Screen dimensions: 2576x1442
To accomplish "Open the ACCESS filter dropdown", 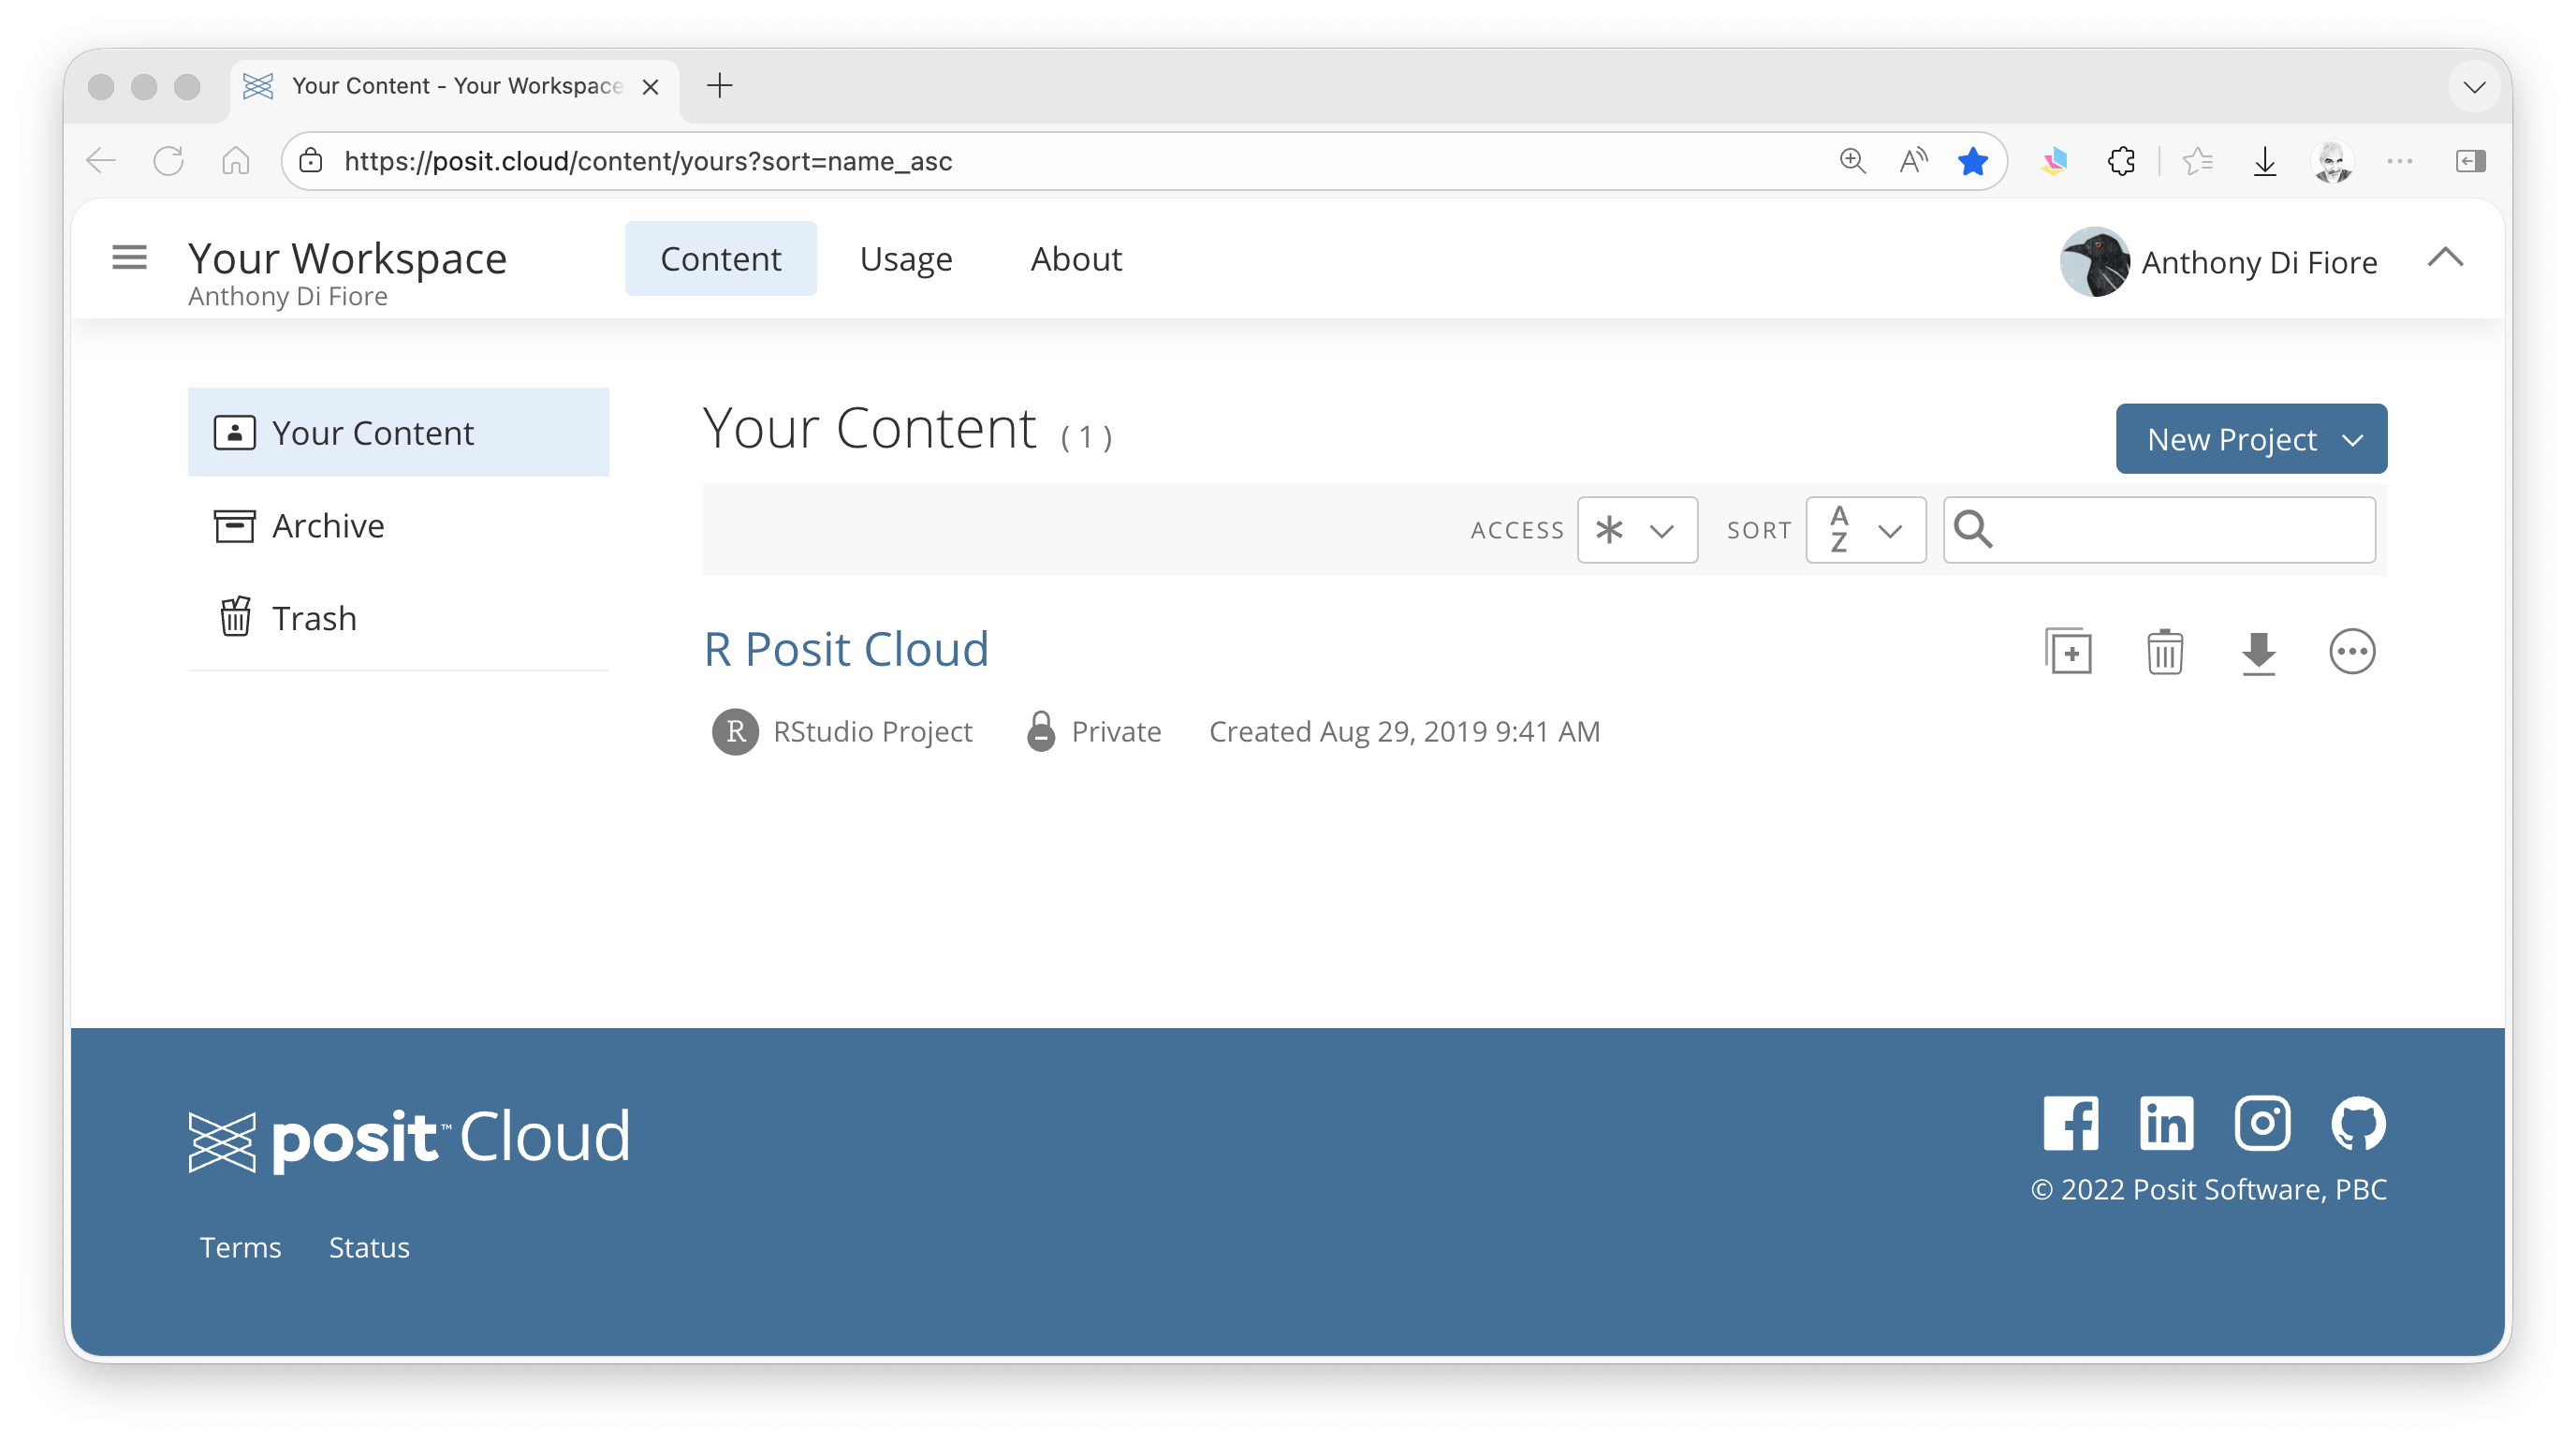I will point(1637,530).
